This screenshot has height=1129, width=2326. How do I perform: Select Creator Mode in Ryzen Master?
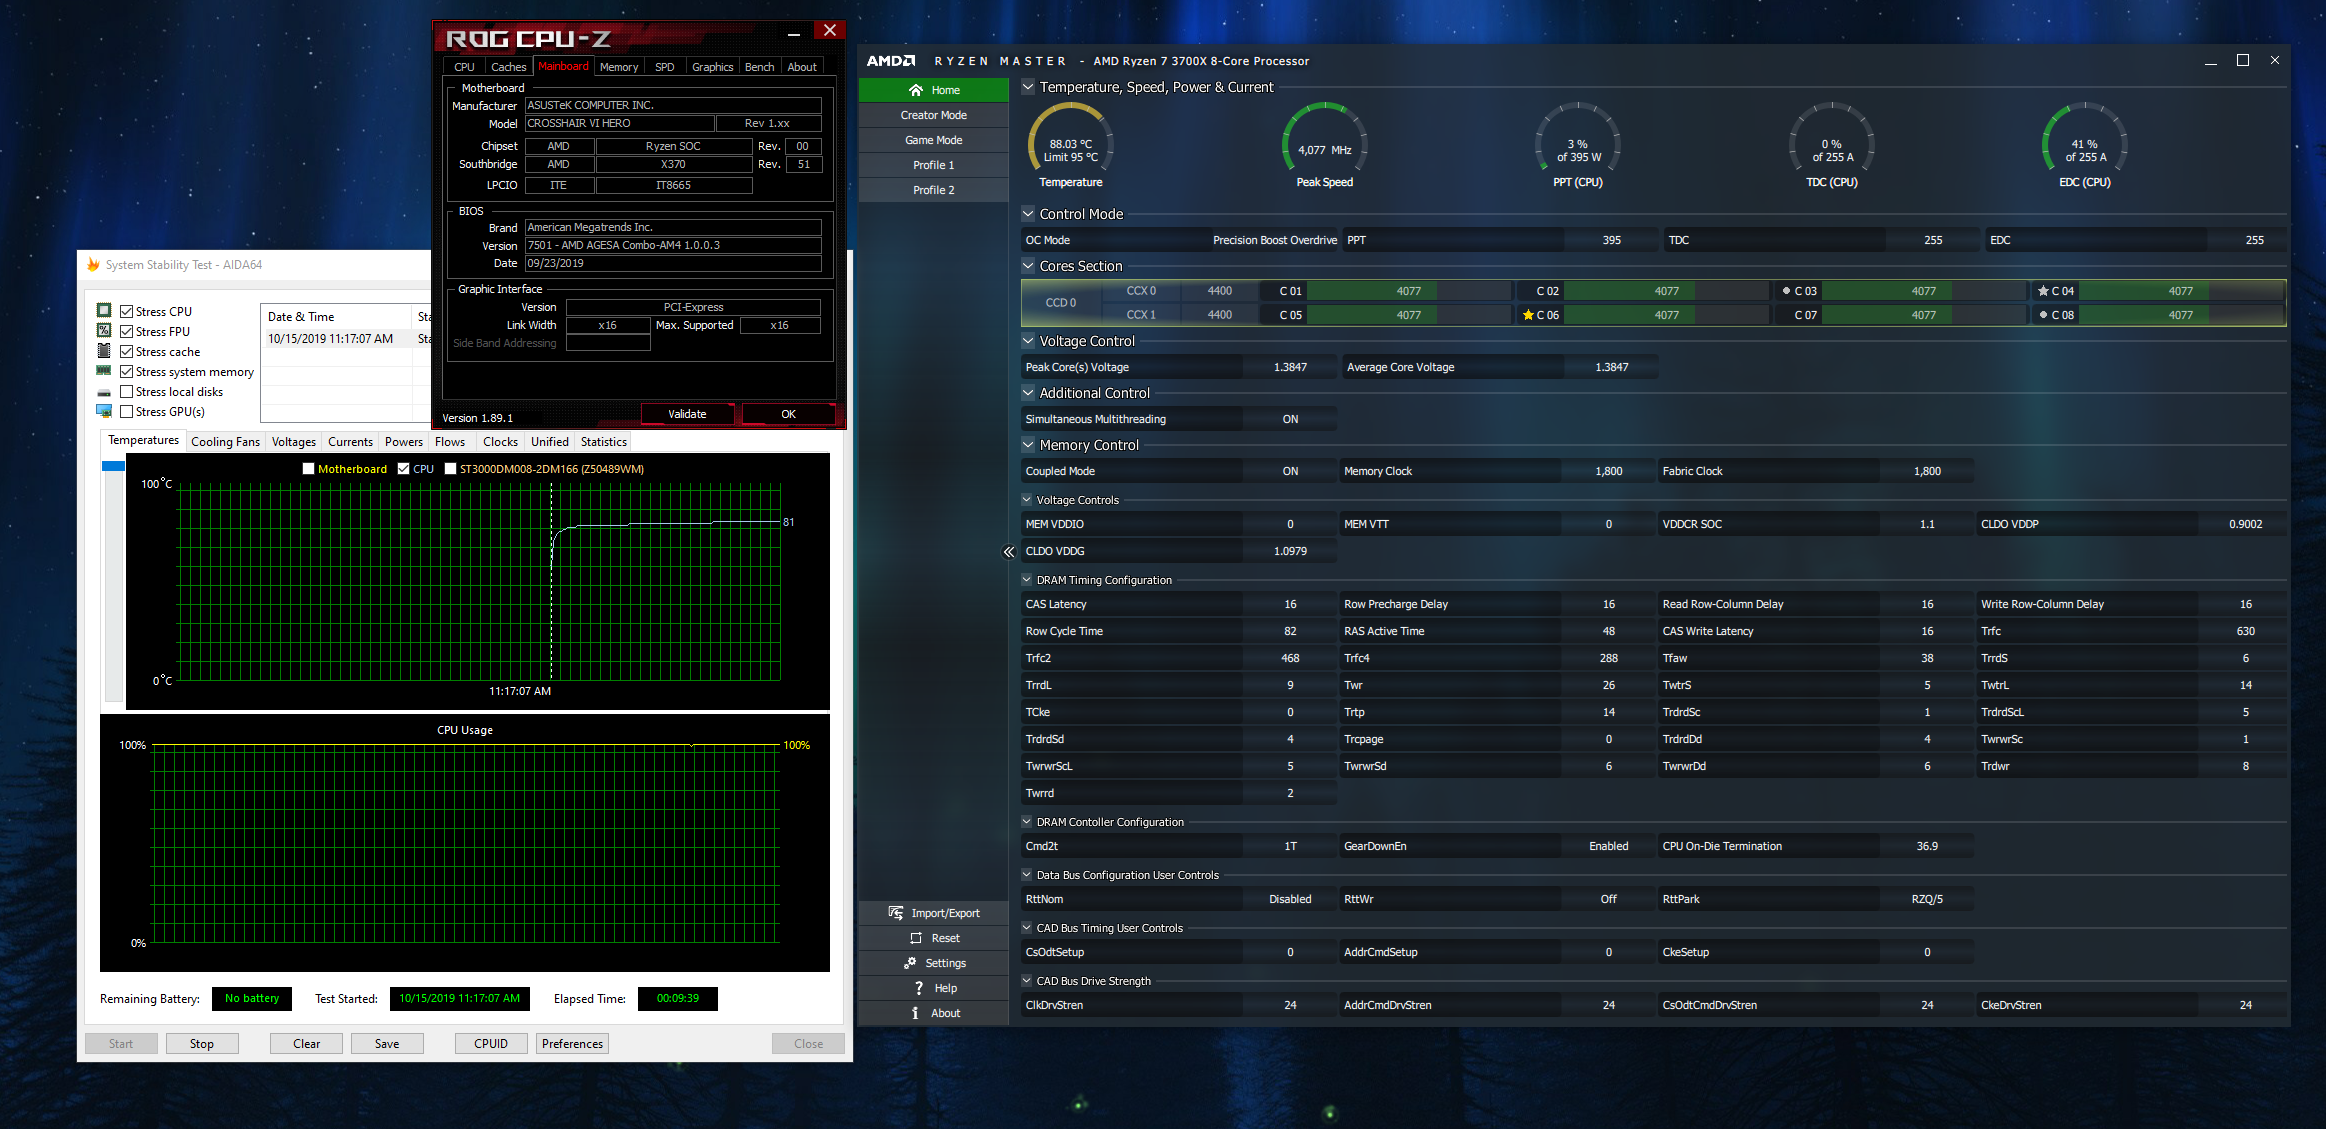pyautogui.click(x=933, y=115)
